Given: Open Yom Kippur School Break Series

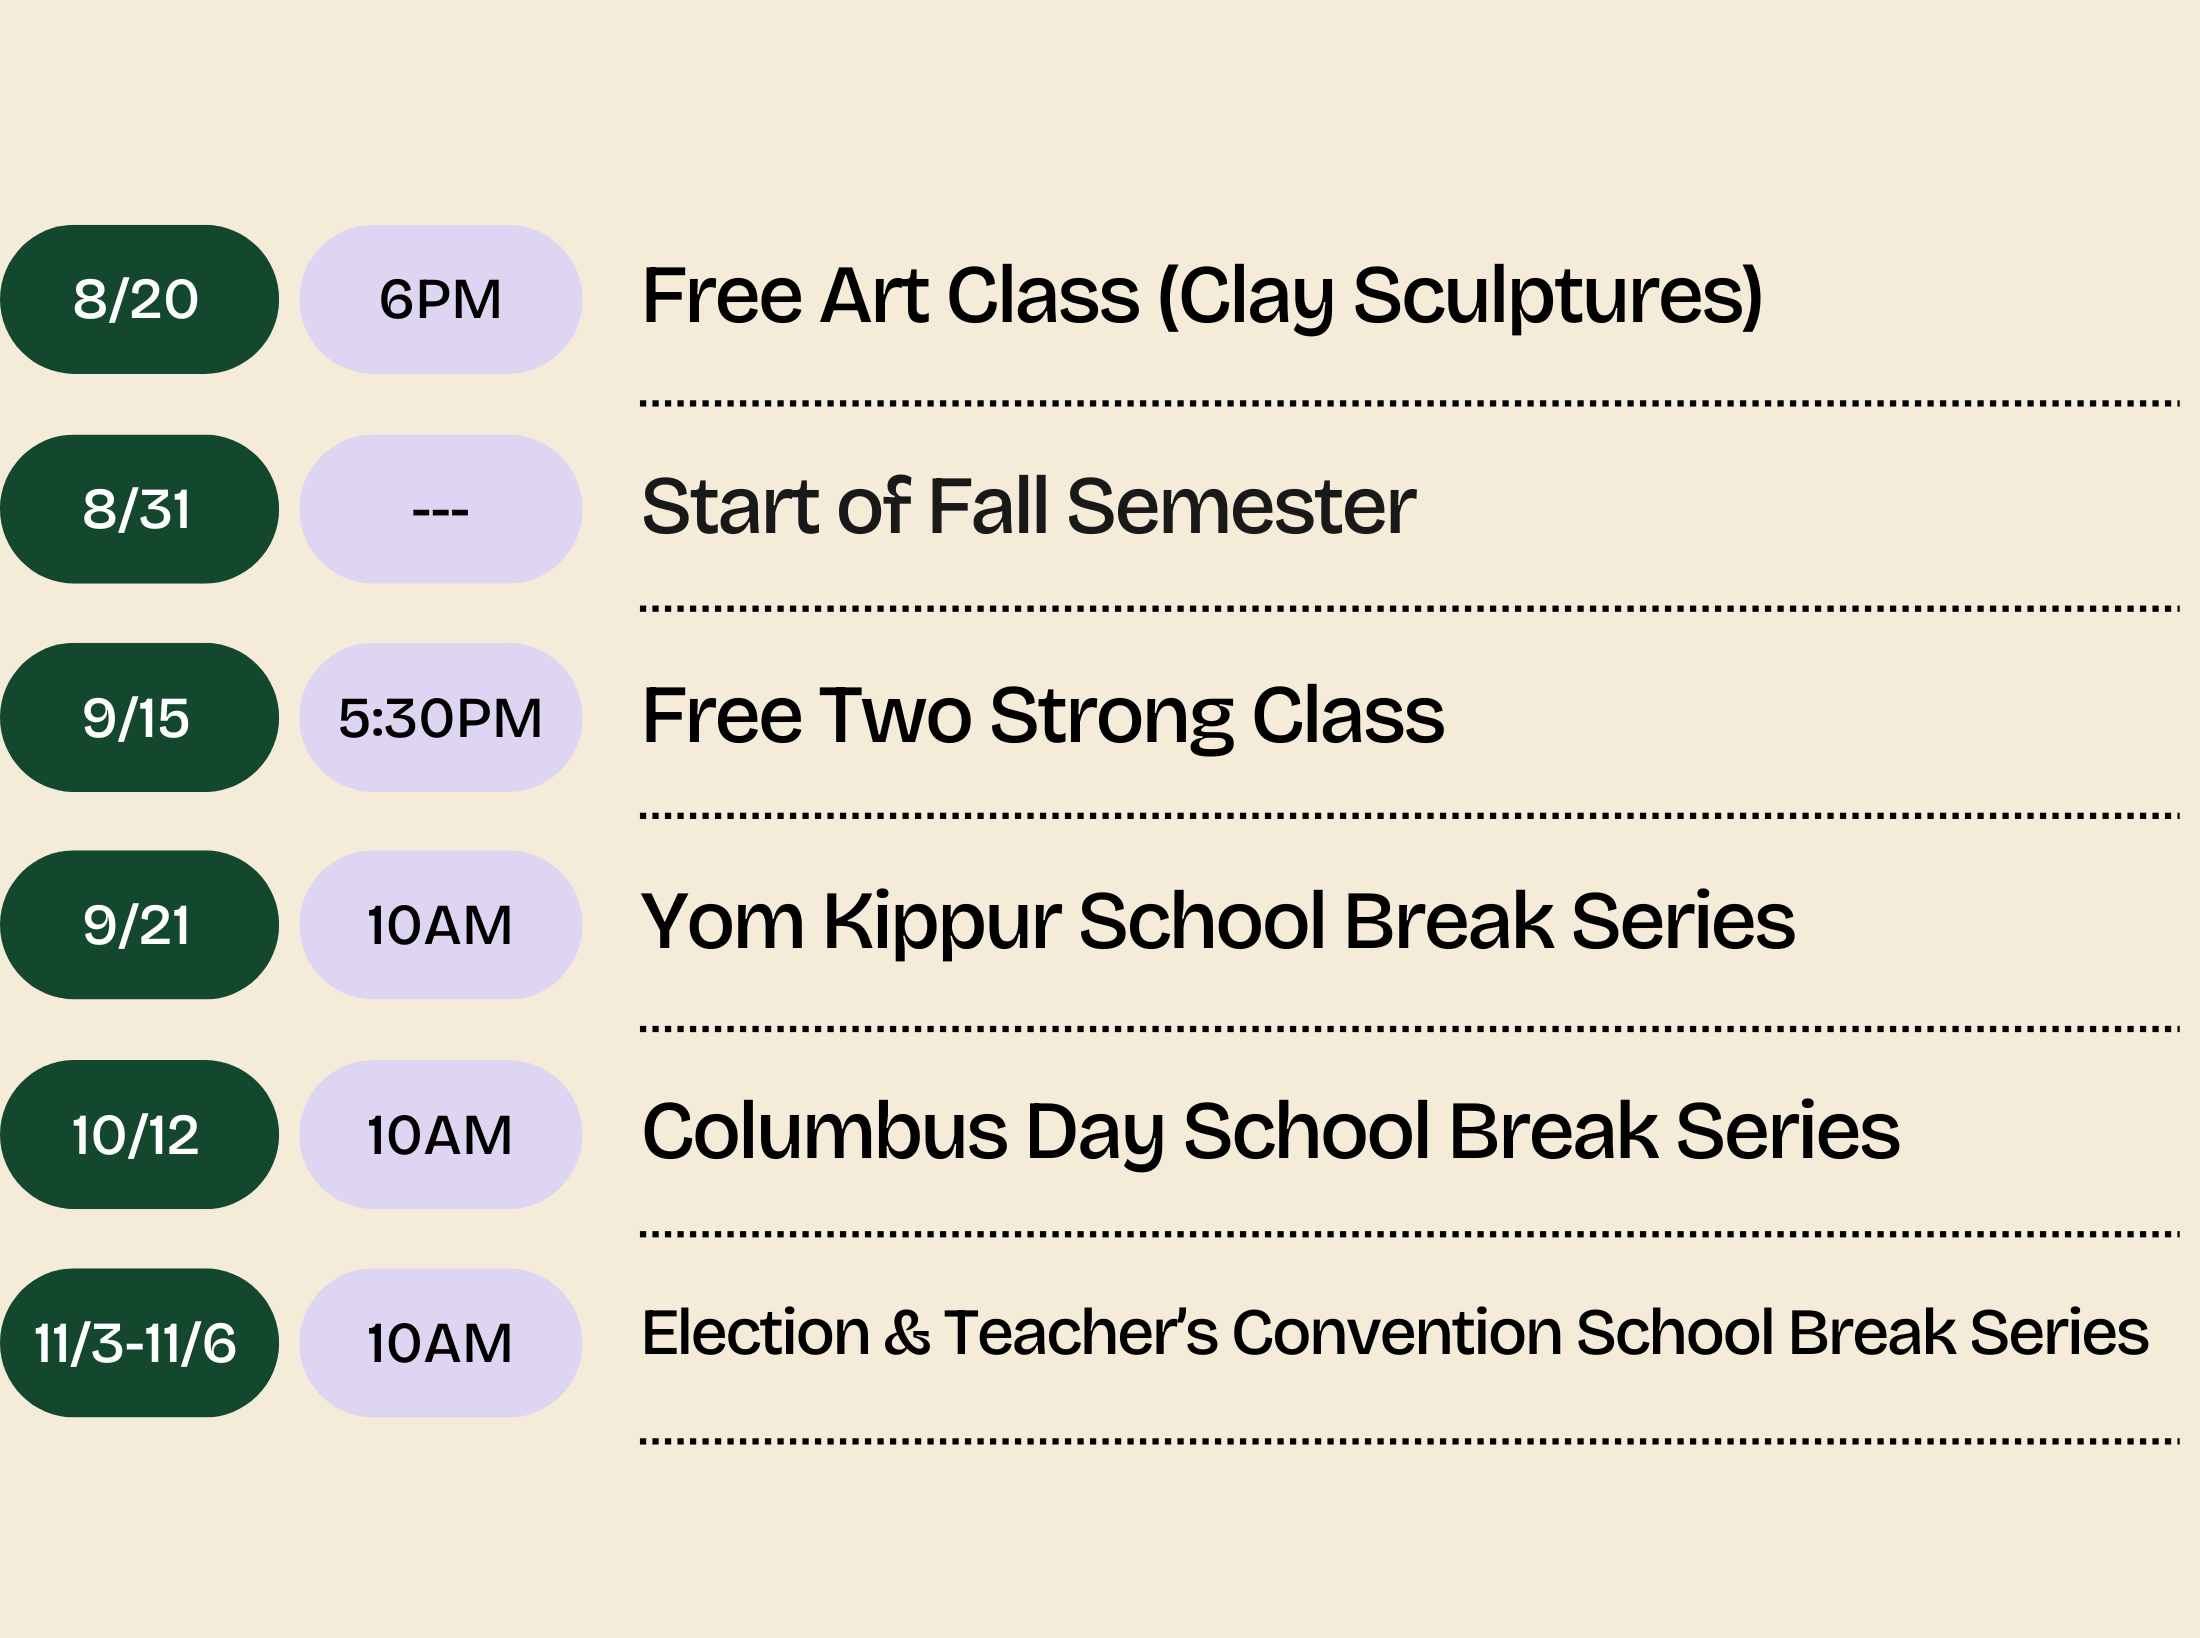Looking at the screenshot, I should [1218, 923].
